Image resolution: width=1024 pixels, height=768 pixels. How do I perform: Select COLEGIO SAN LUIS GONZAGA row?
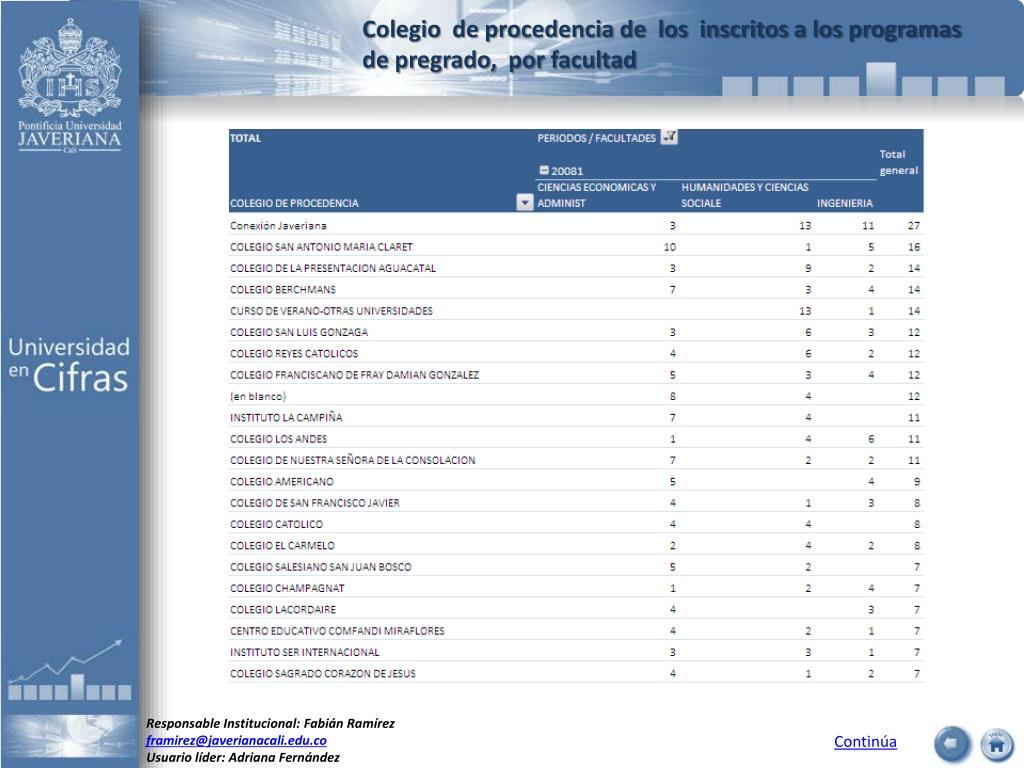point(576,332)
